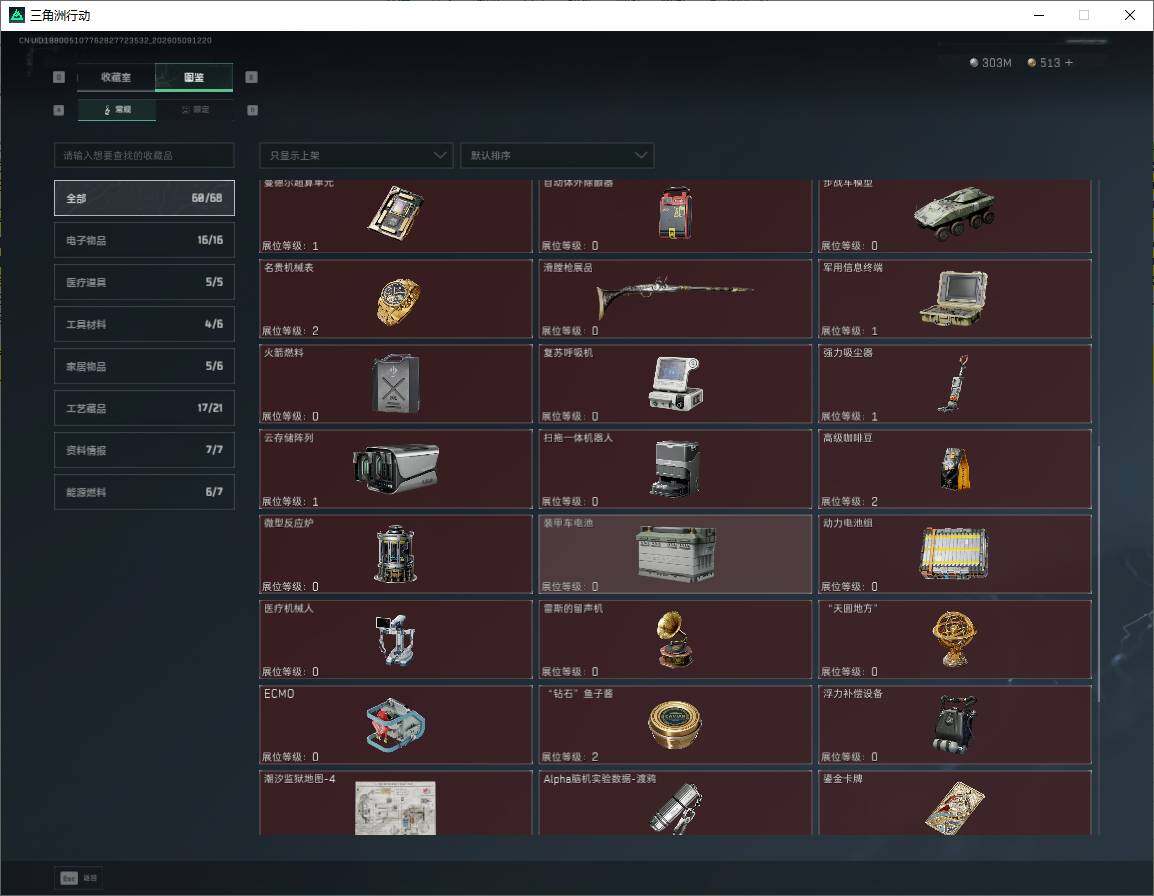Select the 高级咖啡豆 coffee bag icon
The height and width of the screenshot is (896, 1154).
click(955, 468)
